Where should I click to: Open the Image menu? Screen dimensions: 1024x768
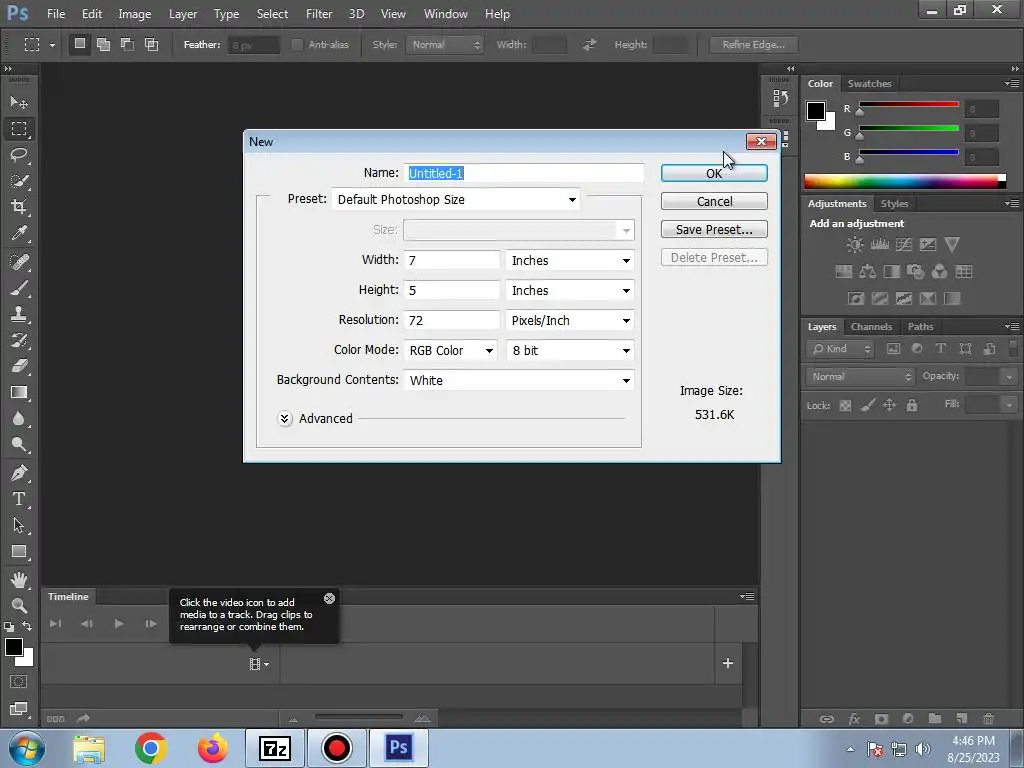tap(135, 14)
